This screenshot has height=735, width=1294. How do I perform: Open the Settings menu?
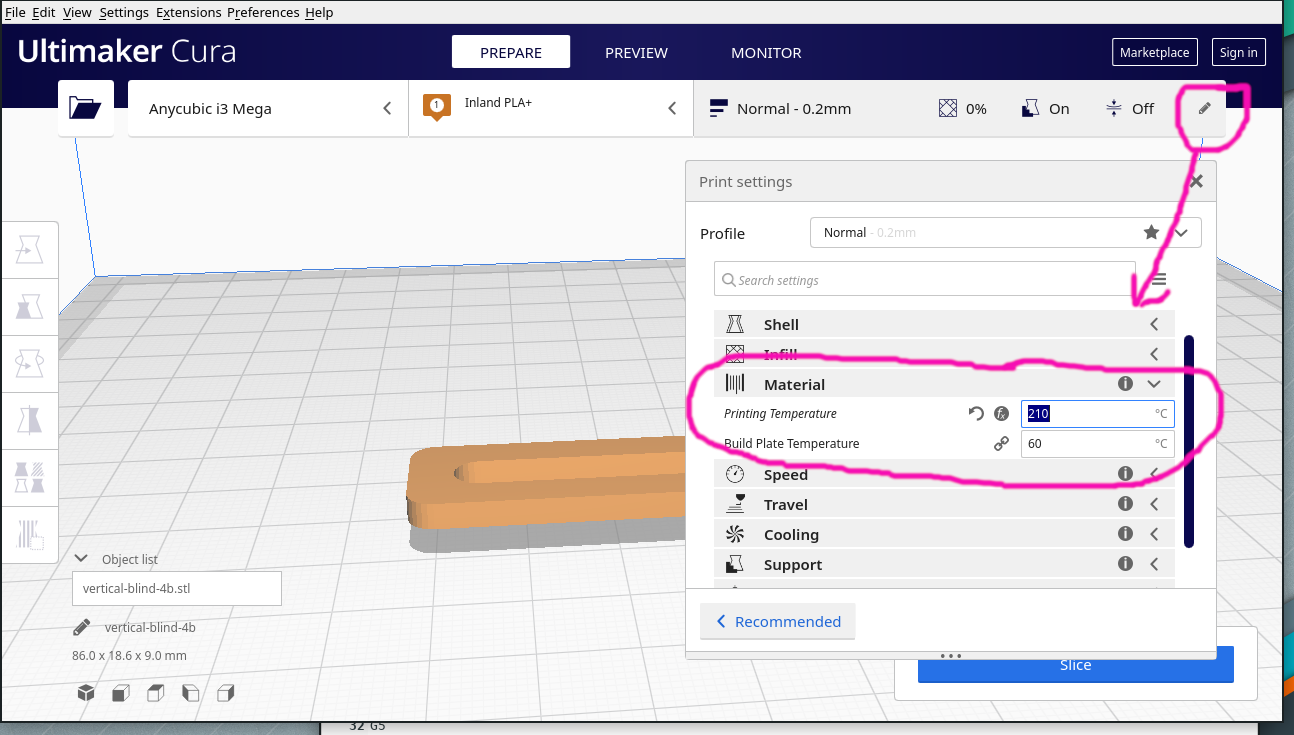(124, 12)
